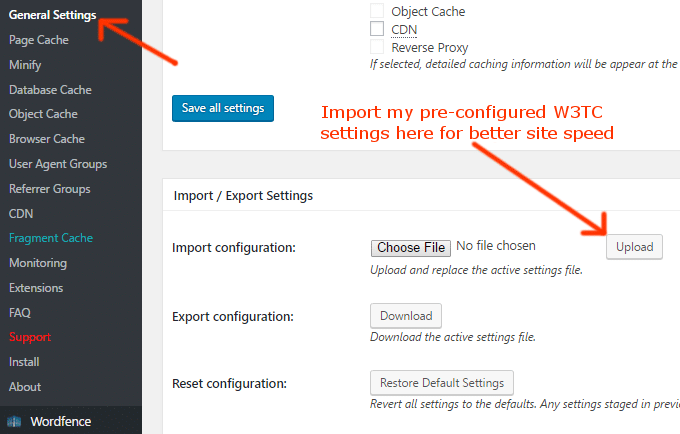The width and height of the screenshot is (680, 434).
Task: Click the Wordfence shield icon
Action: (x=15, y=420)
